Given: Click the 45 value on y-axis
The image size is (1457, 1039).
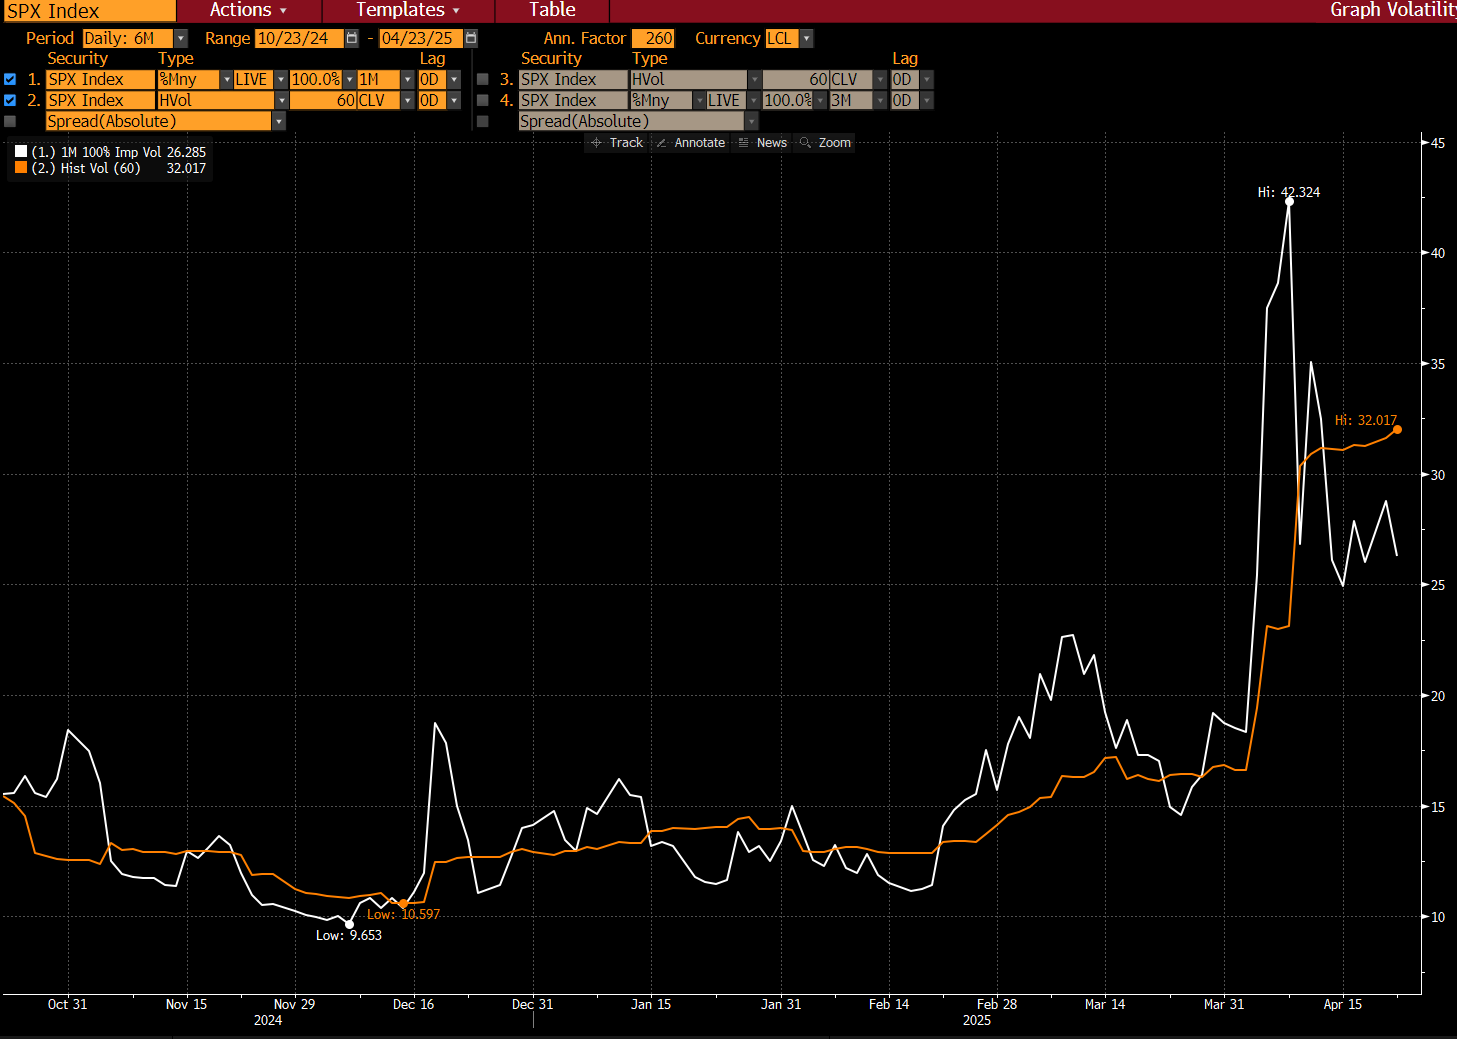Looking at the screenshot, I should point(1437,143).
